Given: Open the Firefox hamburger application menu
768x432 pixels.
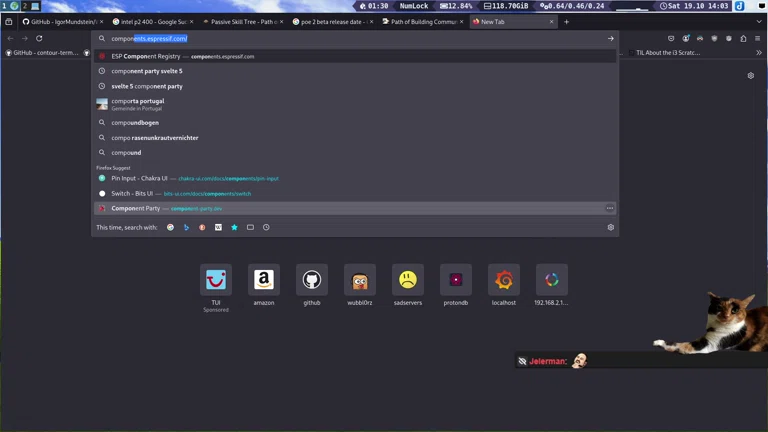Looking at the screenshot, I should pyautogui.click(x=758, y=39).
